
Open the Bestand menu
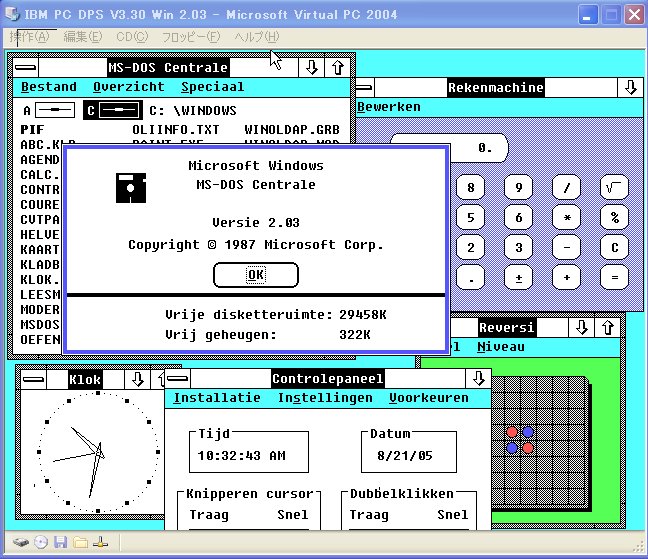49,87
